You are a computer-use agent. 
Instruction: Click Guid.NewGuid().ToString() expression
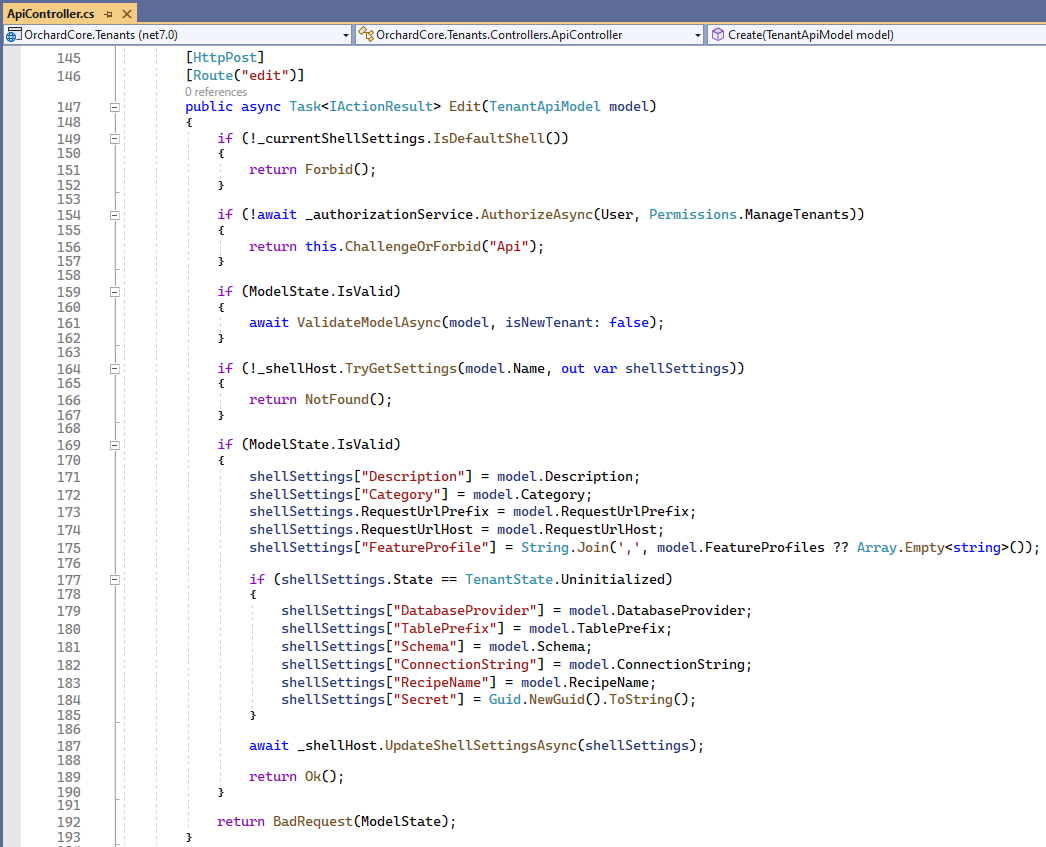[x=588, y=700]
